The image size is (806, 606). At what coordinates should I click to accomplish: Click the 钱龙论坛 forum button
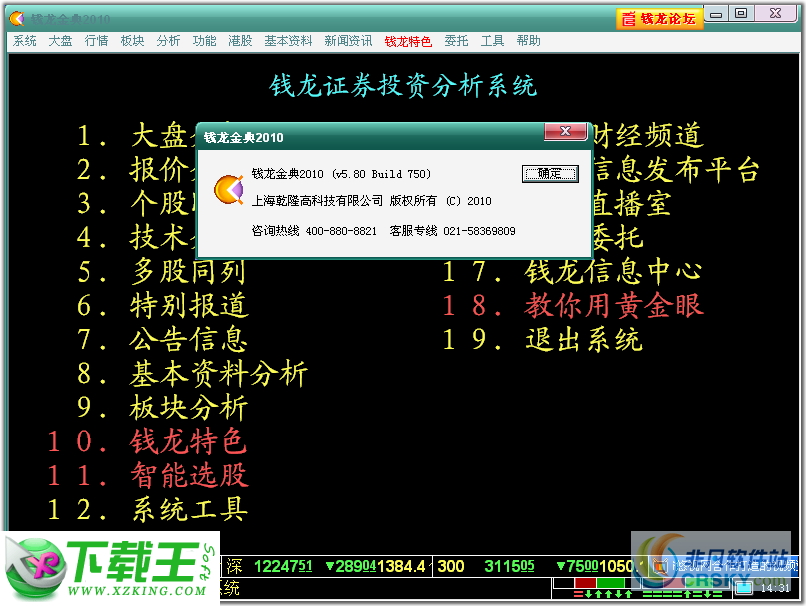coord(659,19)
